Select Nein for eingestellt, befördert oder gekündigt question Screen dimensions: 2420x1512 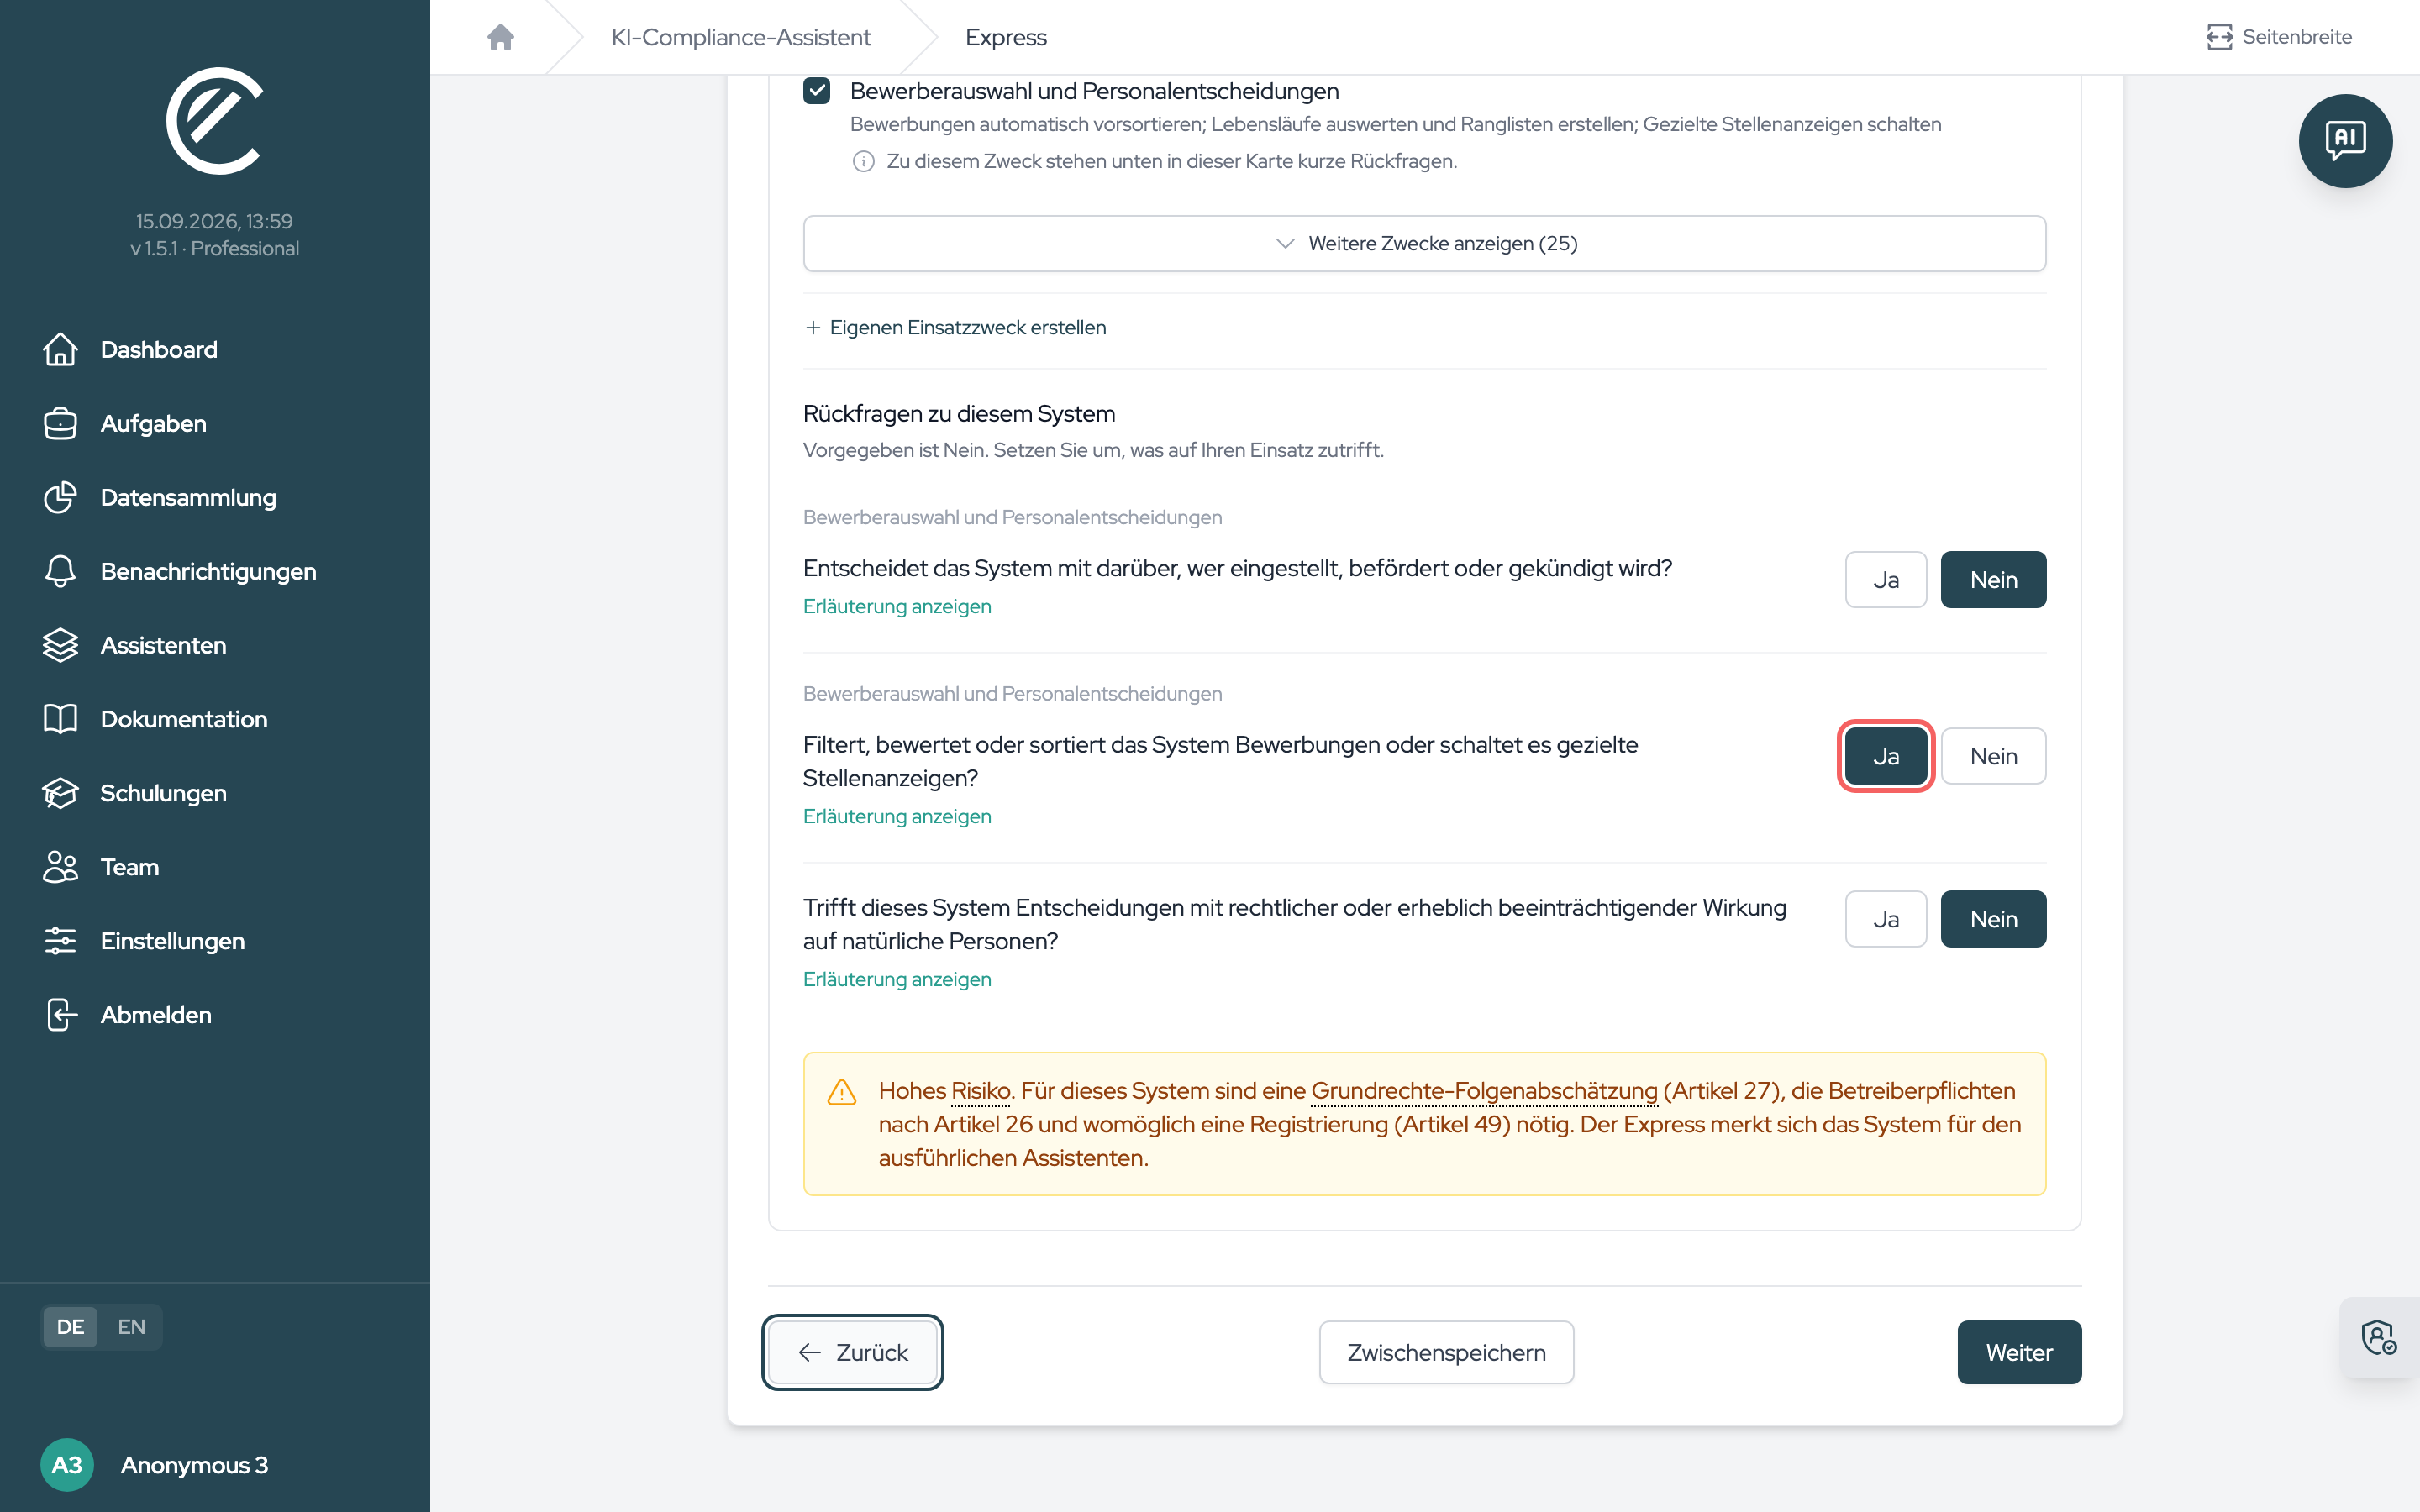coord(1993,580)
